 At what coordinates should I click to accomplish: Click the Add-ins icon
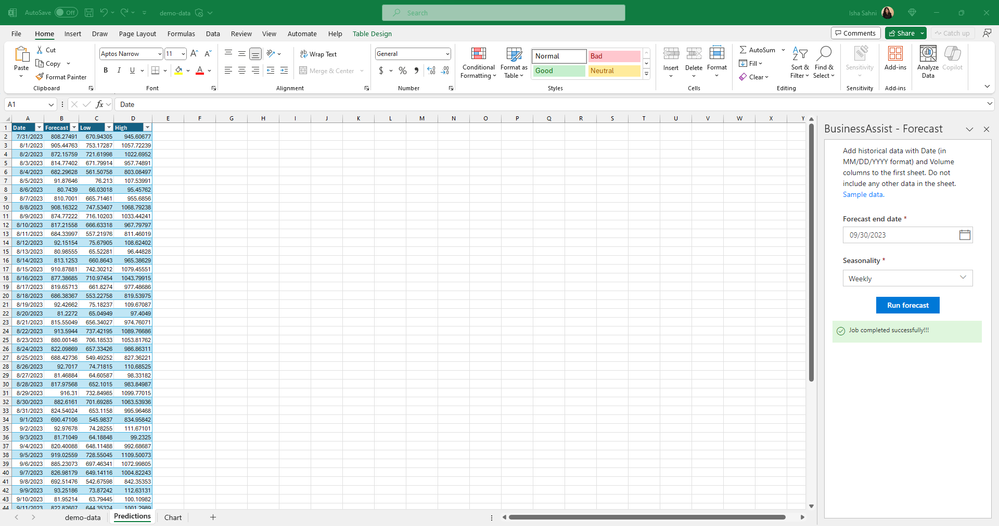(895, 54)
